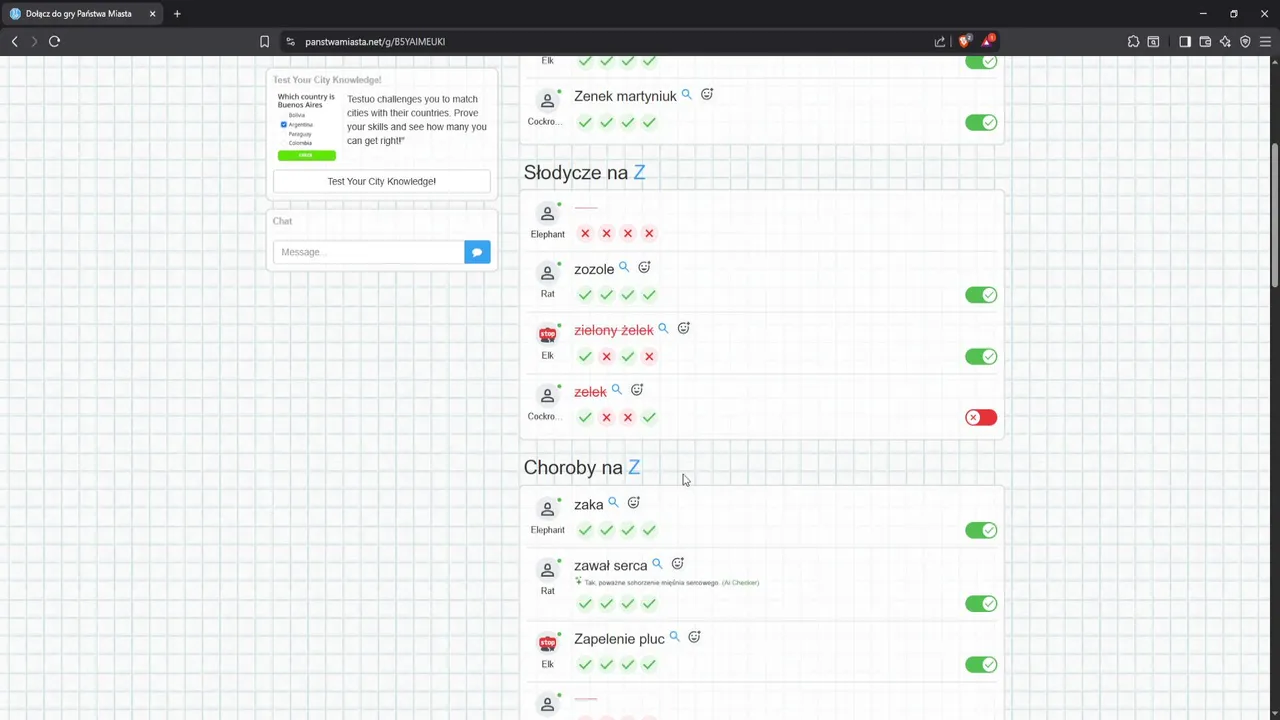Open emoji reaction for 'Zapelenie pluc'
This screenshot has height=720, width=1280.
(x=694, y=637)
